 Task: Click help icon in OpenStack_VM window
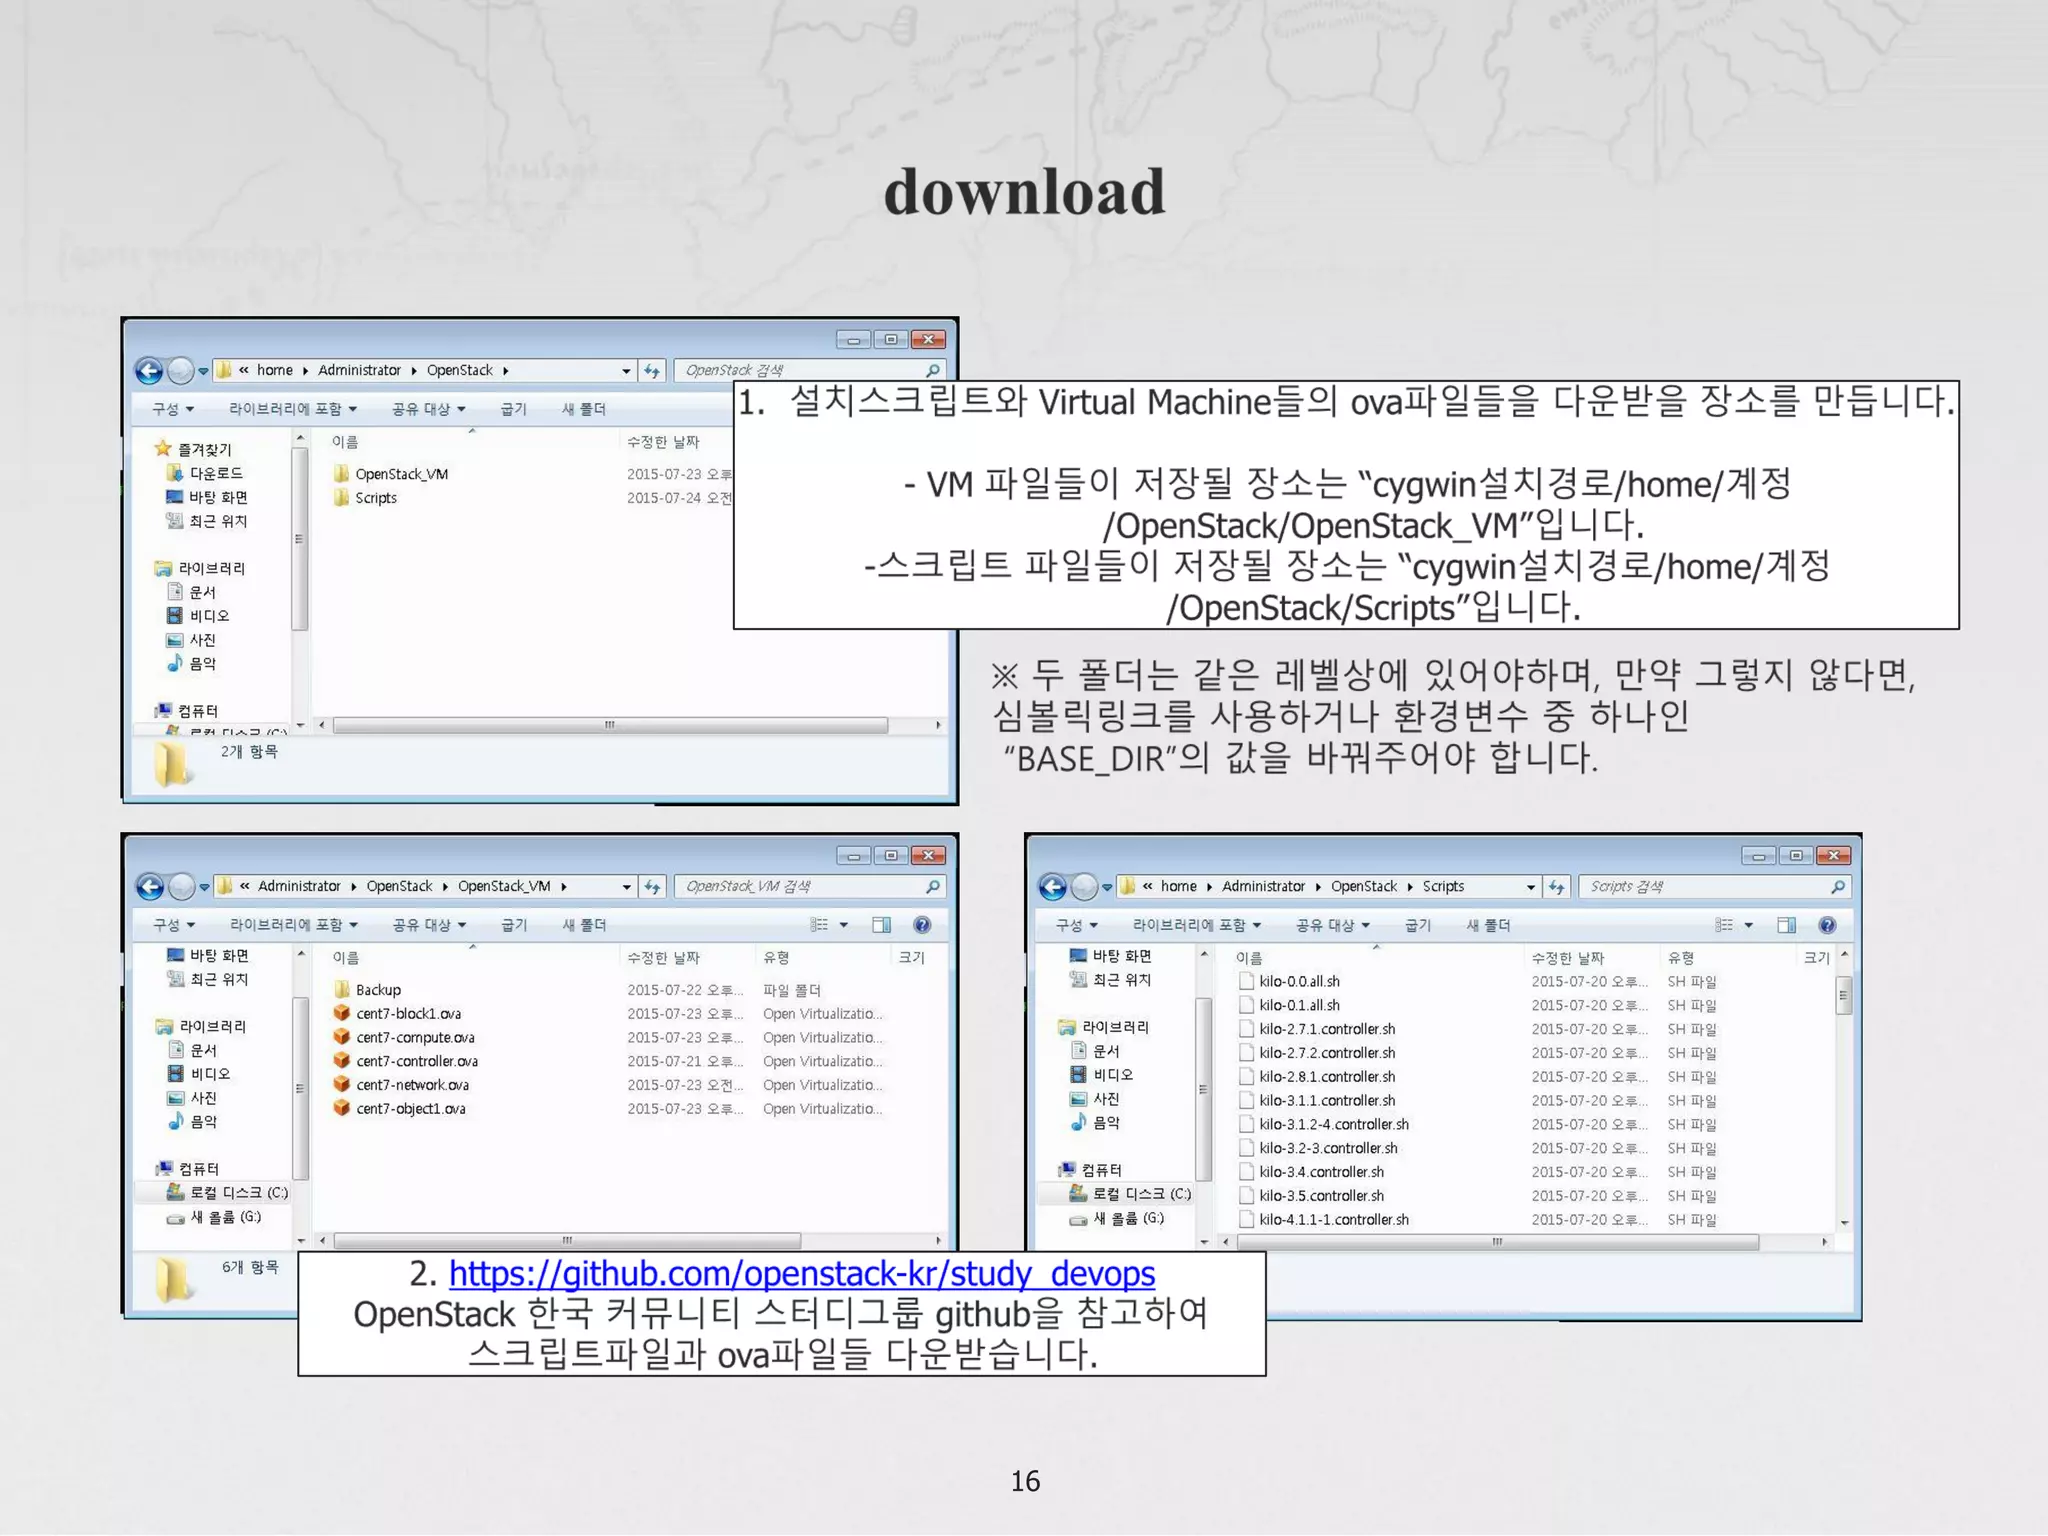click(922, 925)
